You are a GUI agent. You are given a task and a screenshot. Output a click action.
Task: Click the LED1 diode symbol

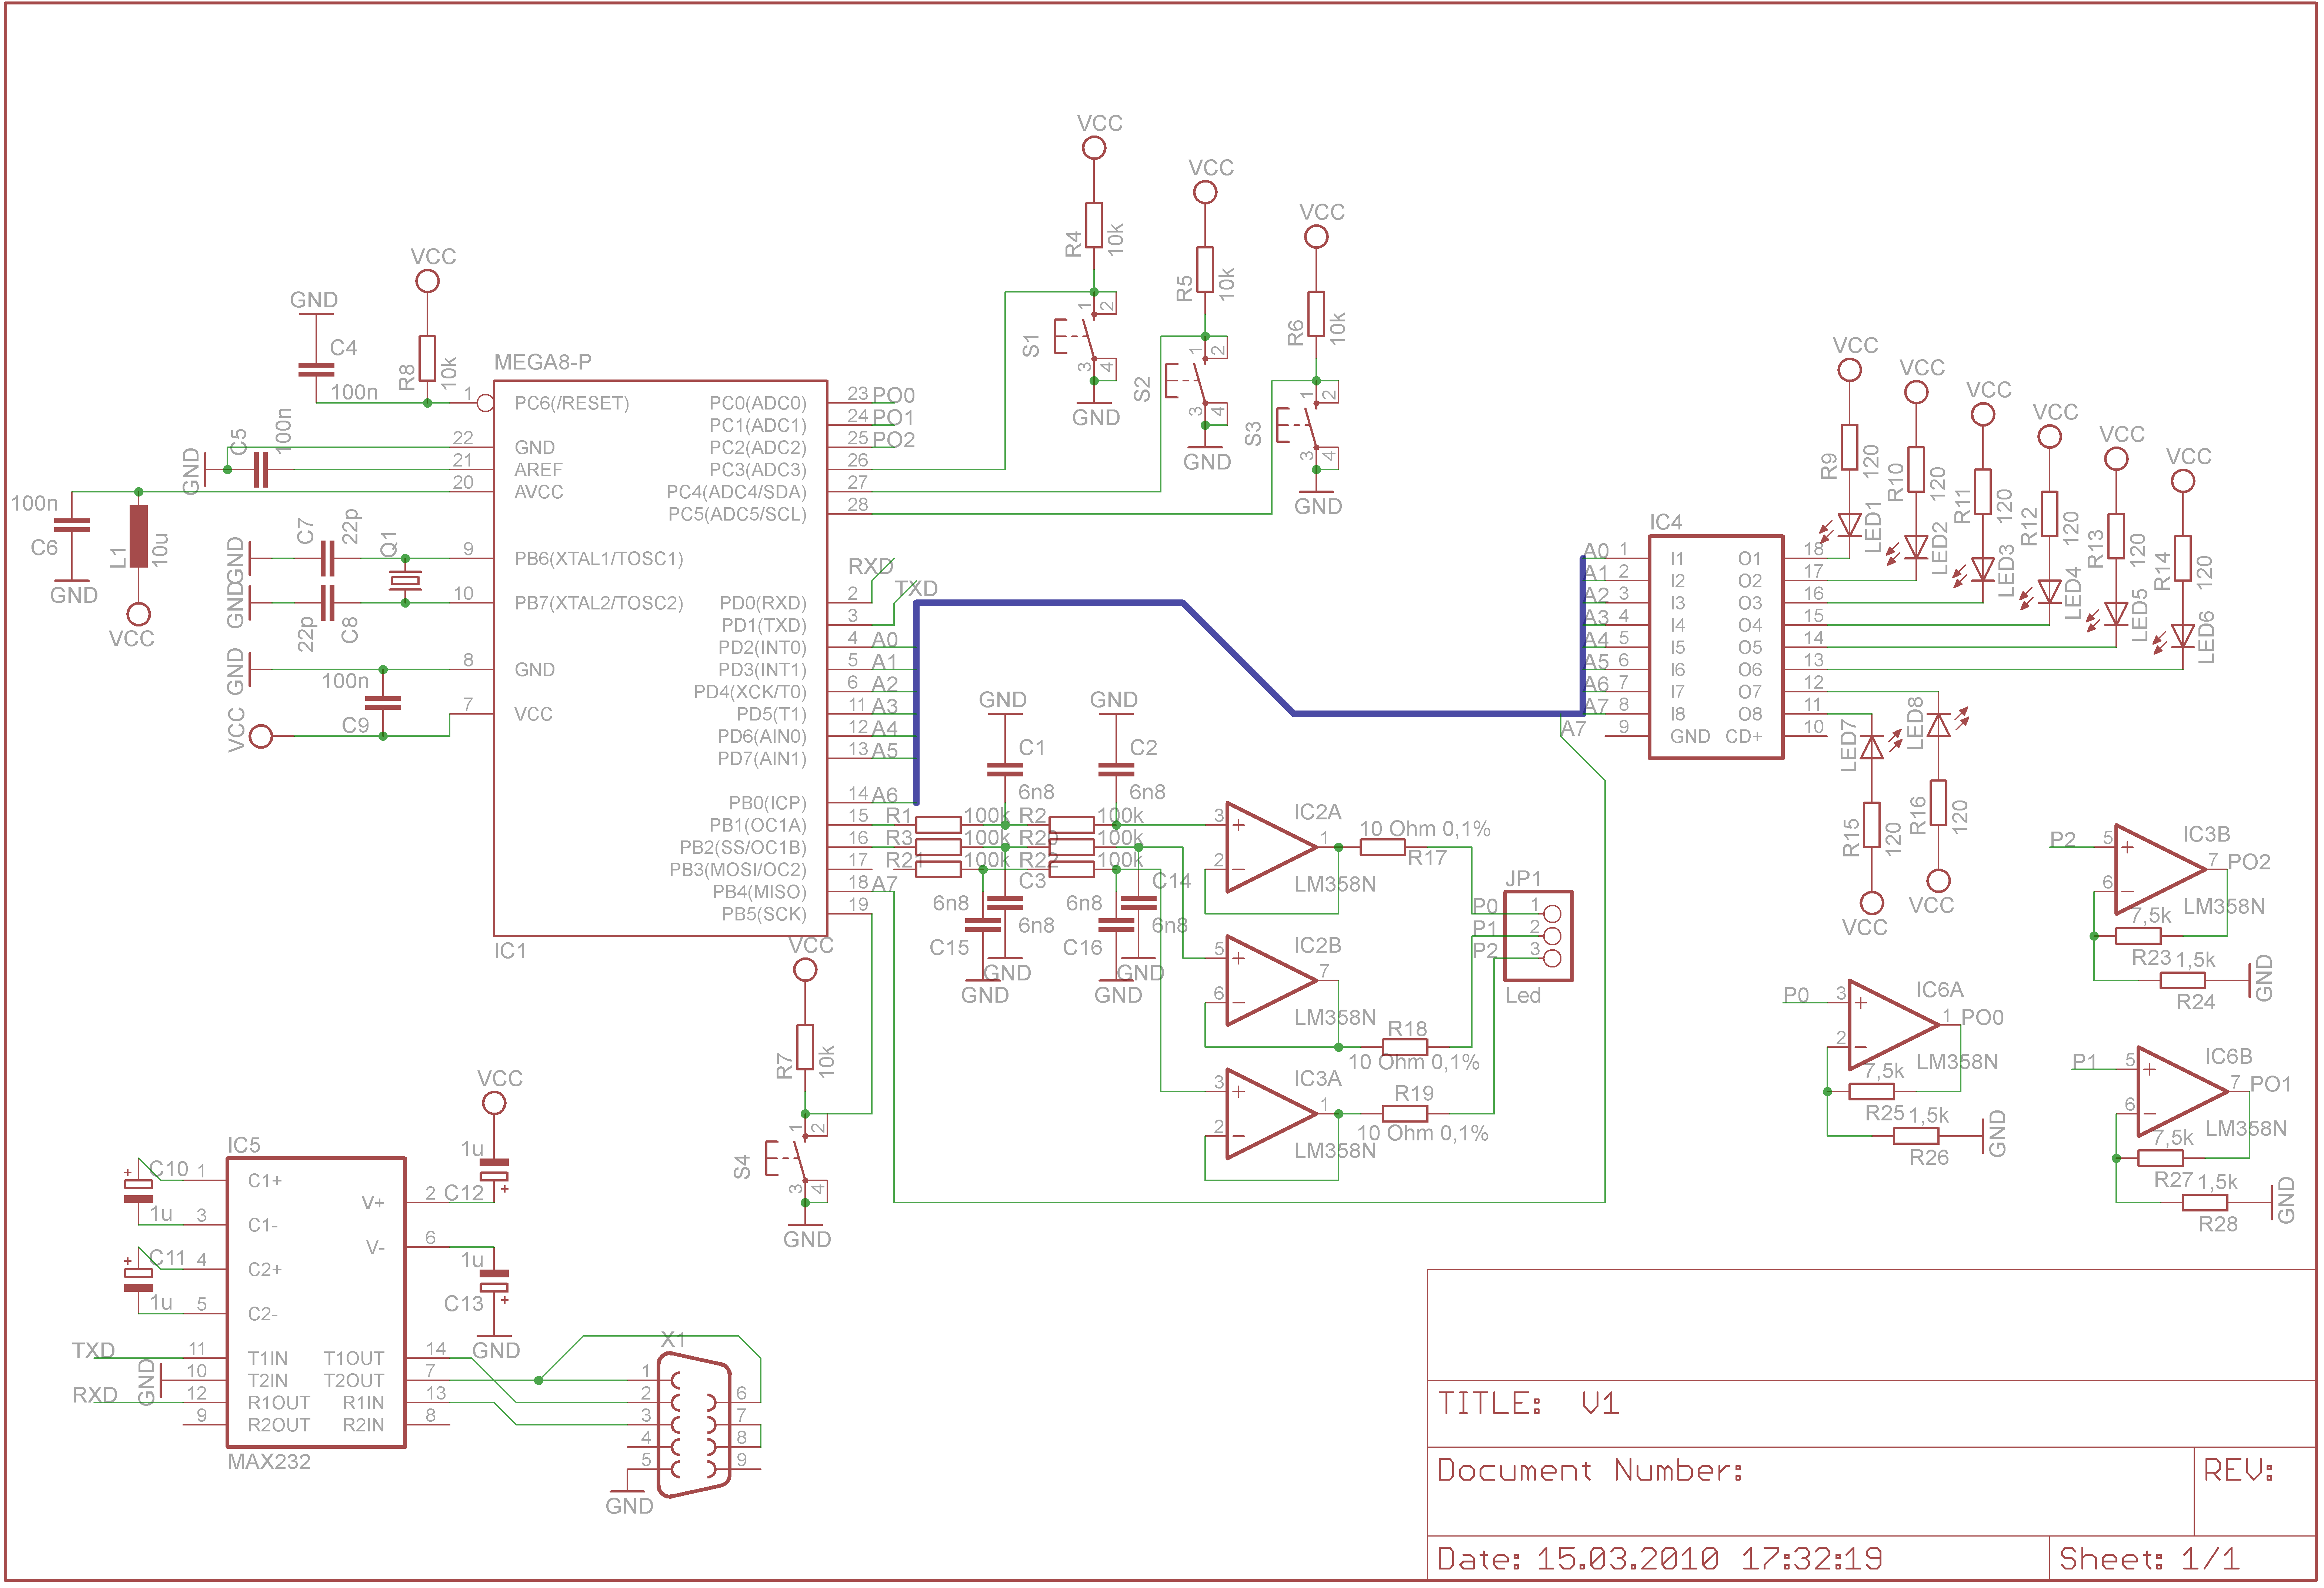coord(1850,525)
